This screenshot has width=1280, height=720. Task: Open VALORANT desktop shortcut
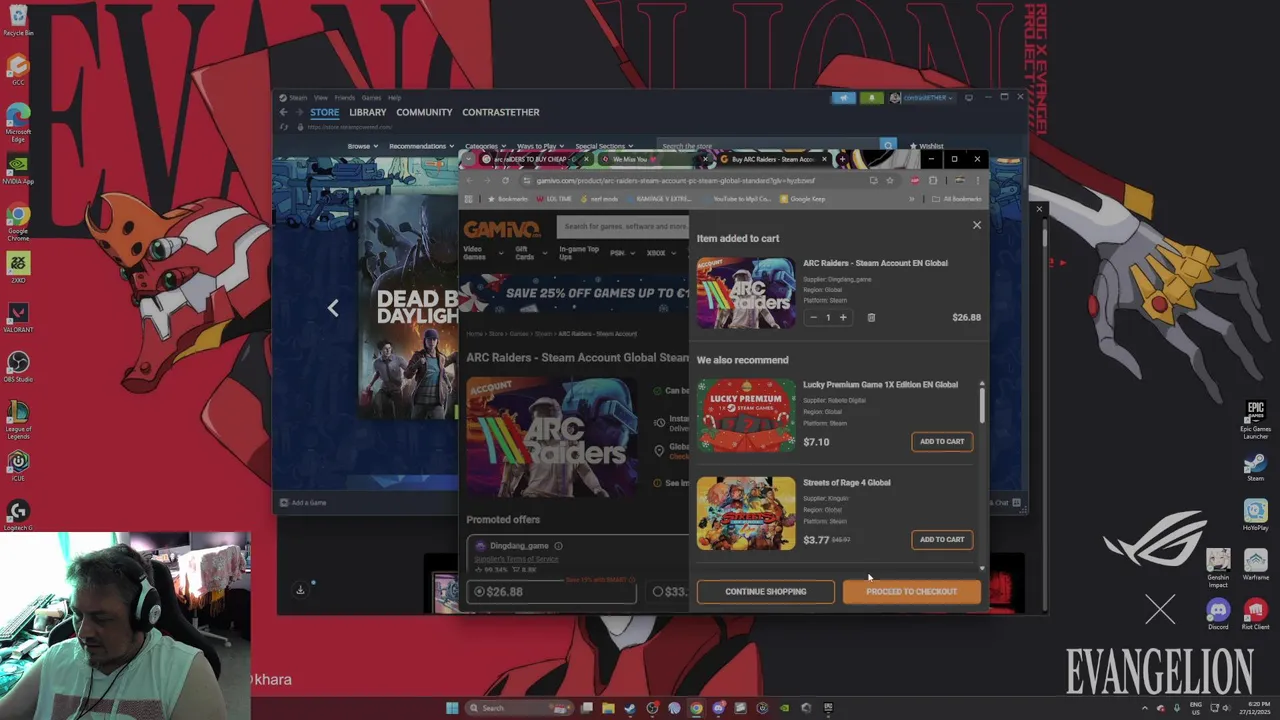18,318
